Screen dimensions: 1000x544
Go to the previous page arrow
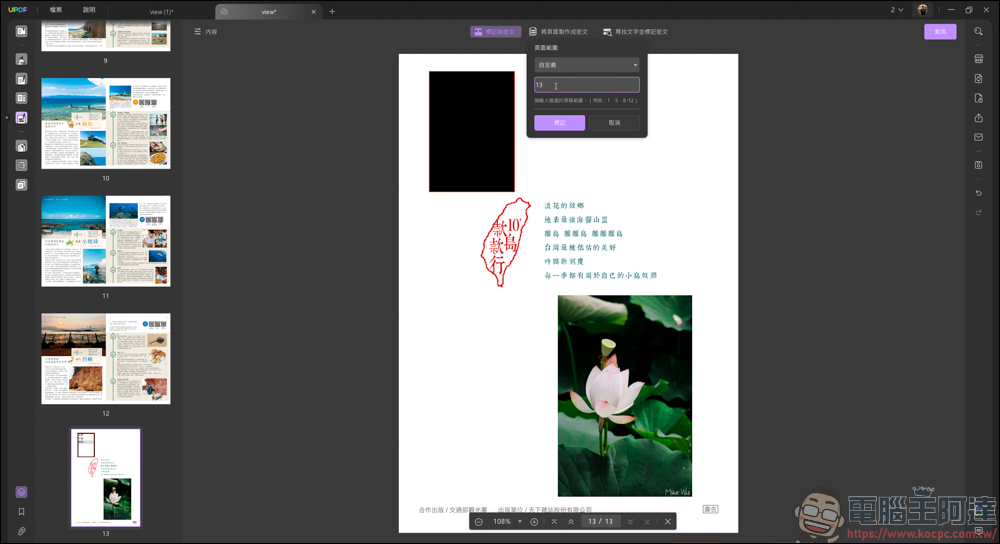[571, 522]
